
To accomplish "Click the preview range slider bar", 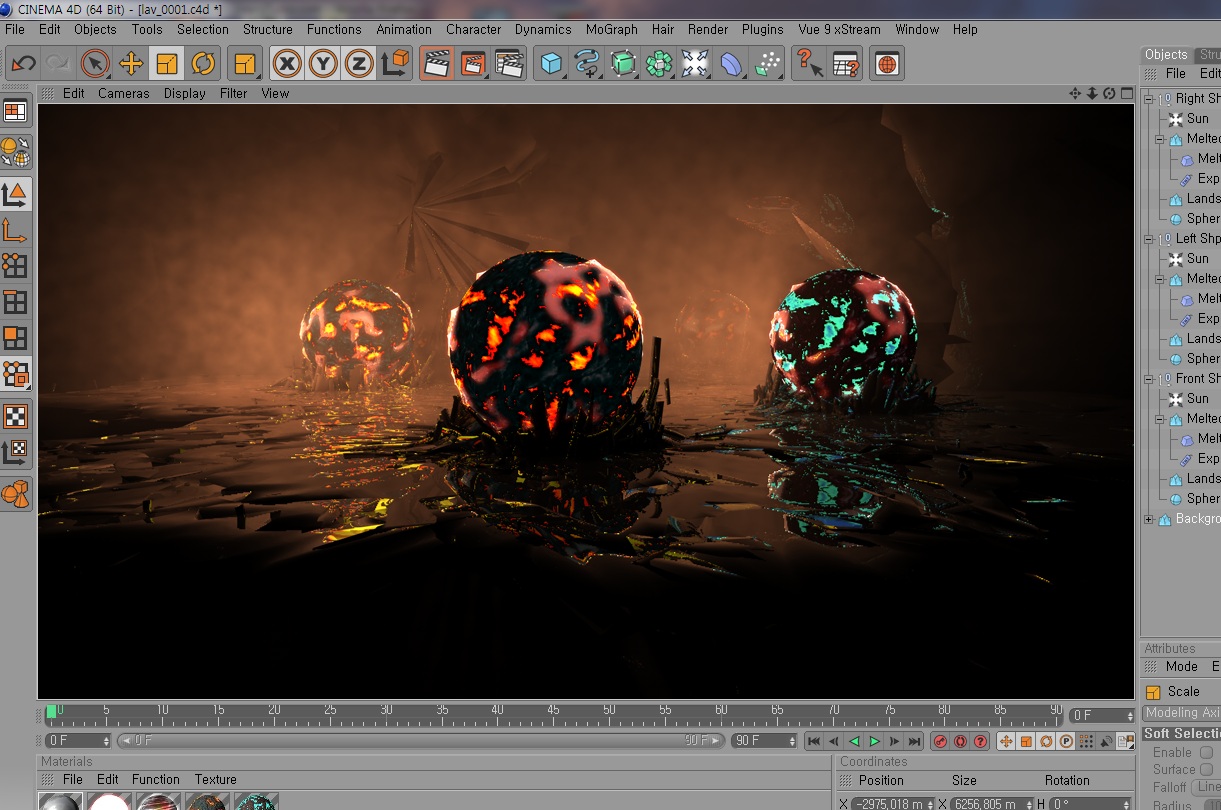I will coord(421,741).
